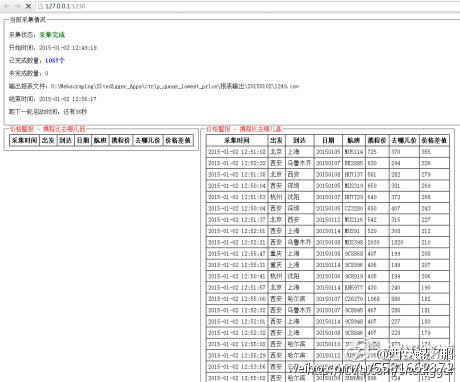Click flight MU5114 in the table

(x=354, y=152)
